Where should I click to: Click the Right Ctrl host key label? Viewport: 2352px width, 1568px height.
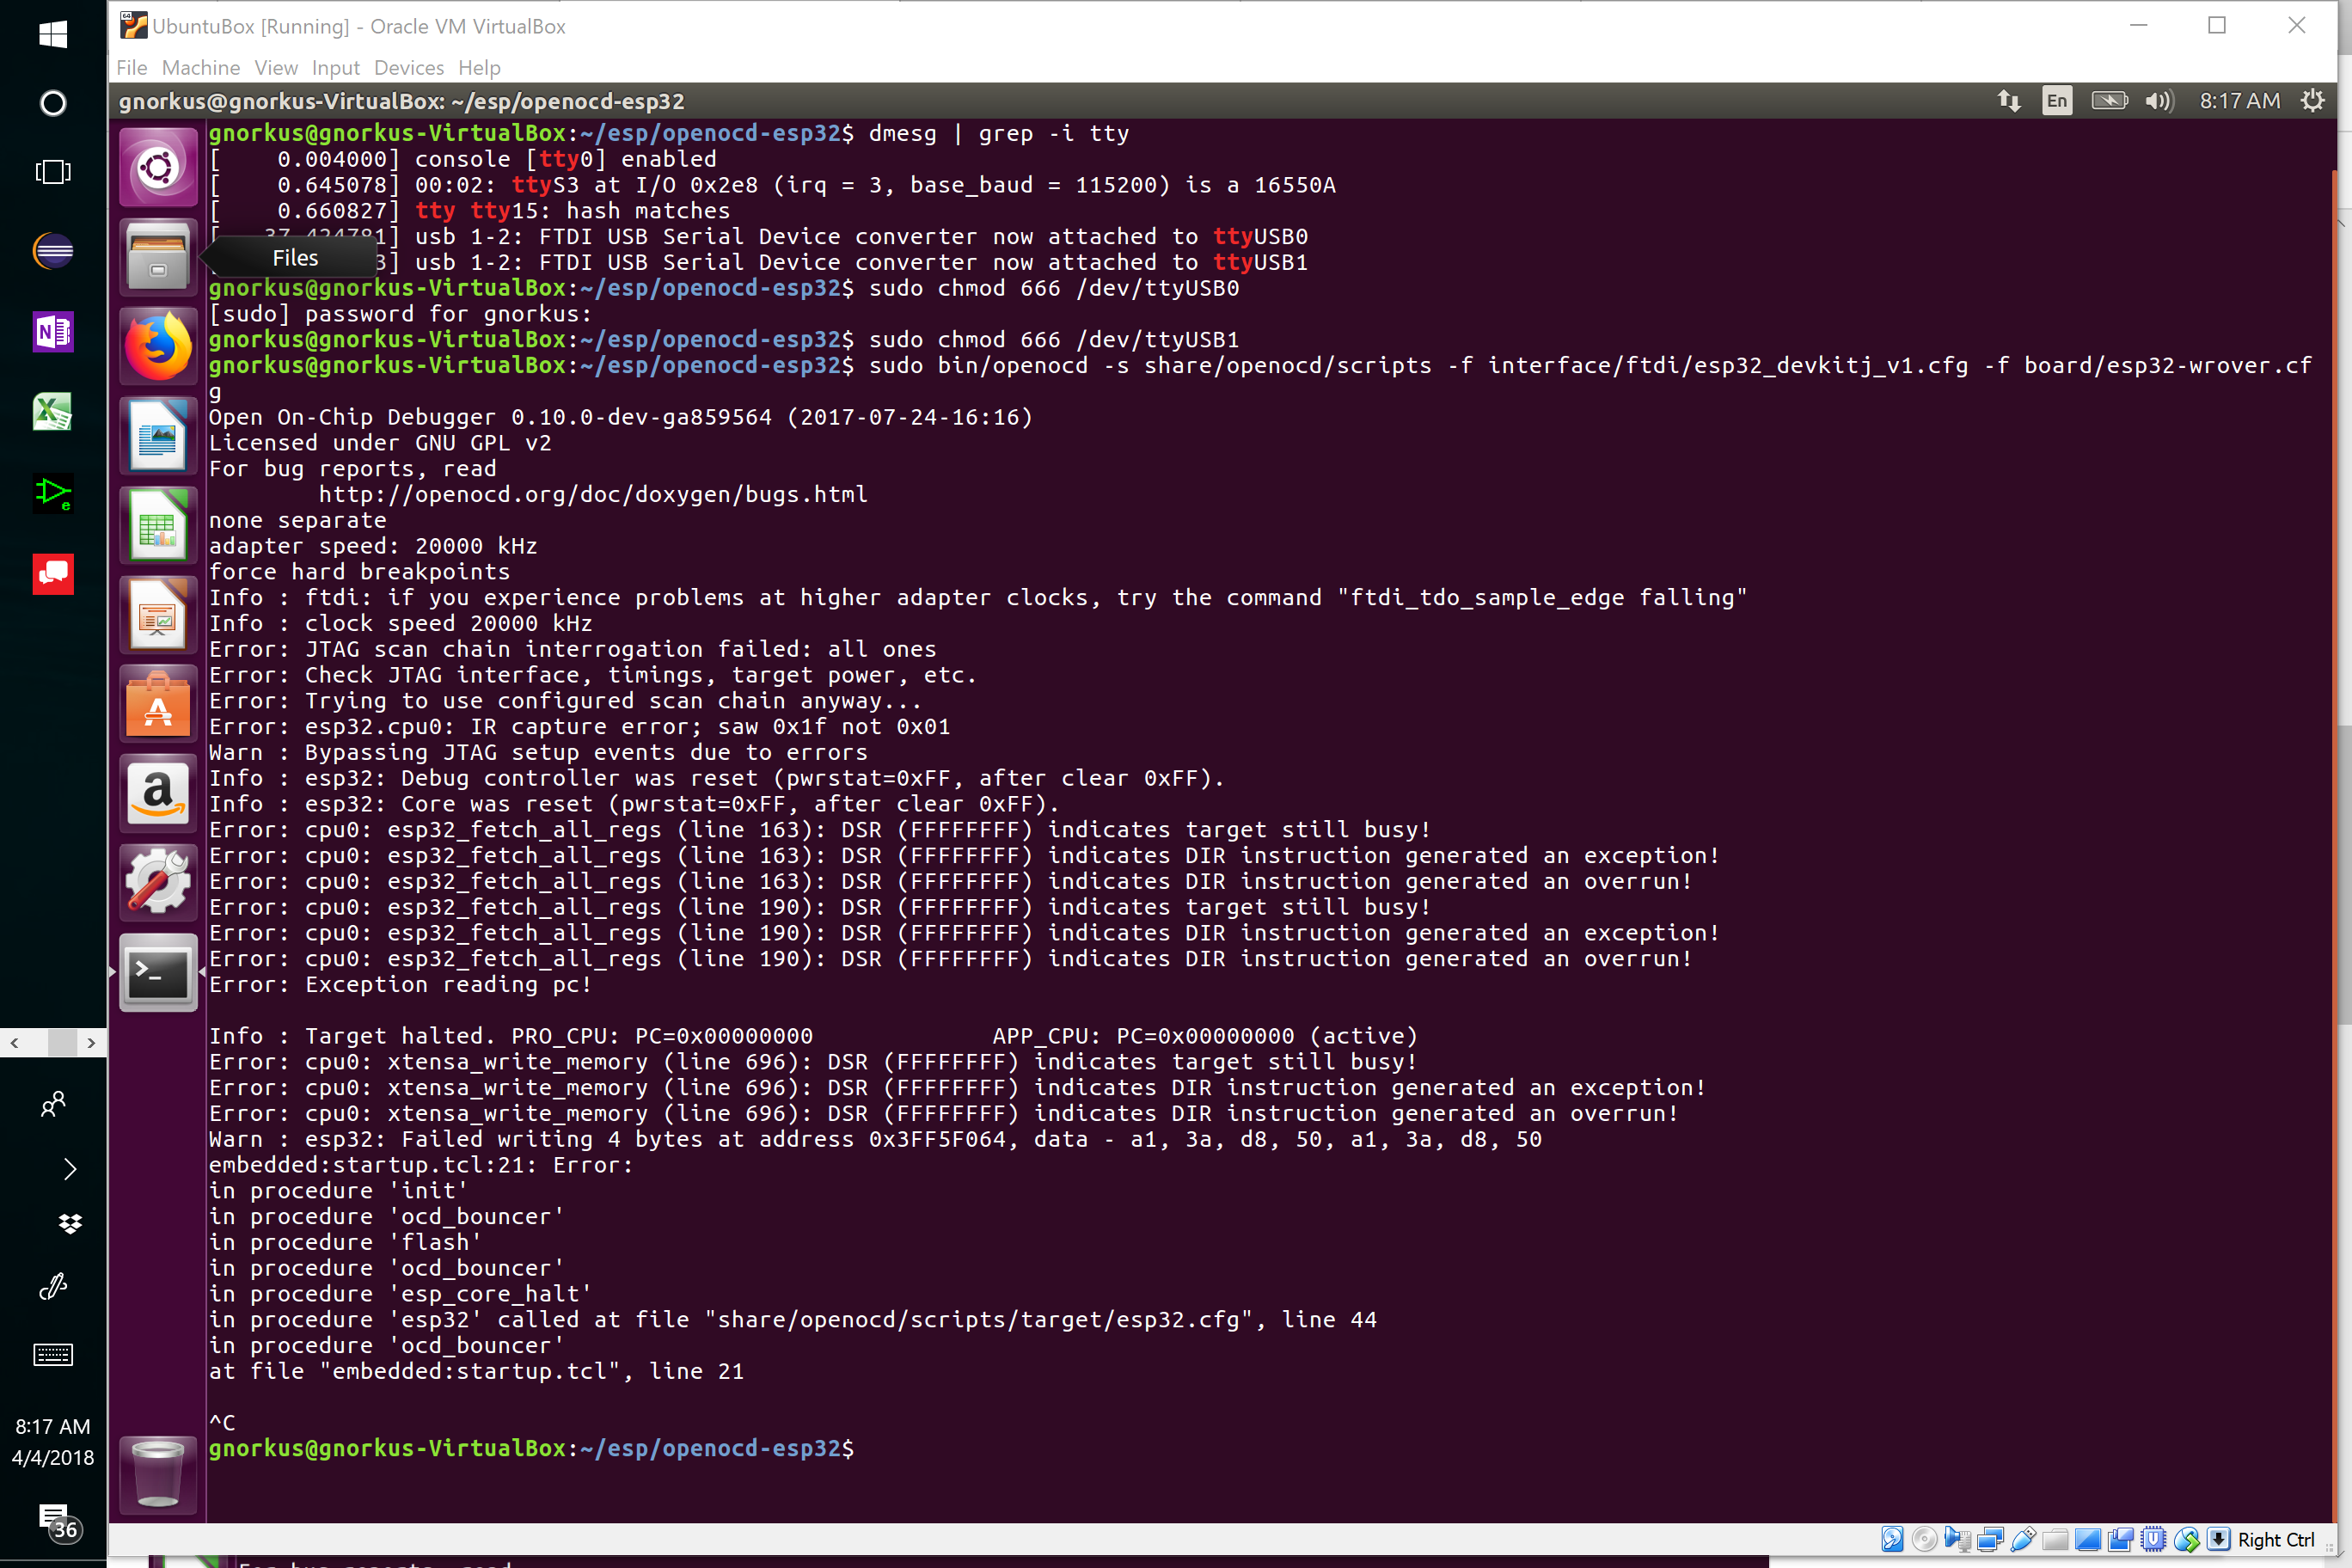coord(2276,1540)
